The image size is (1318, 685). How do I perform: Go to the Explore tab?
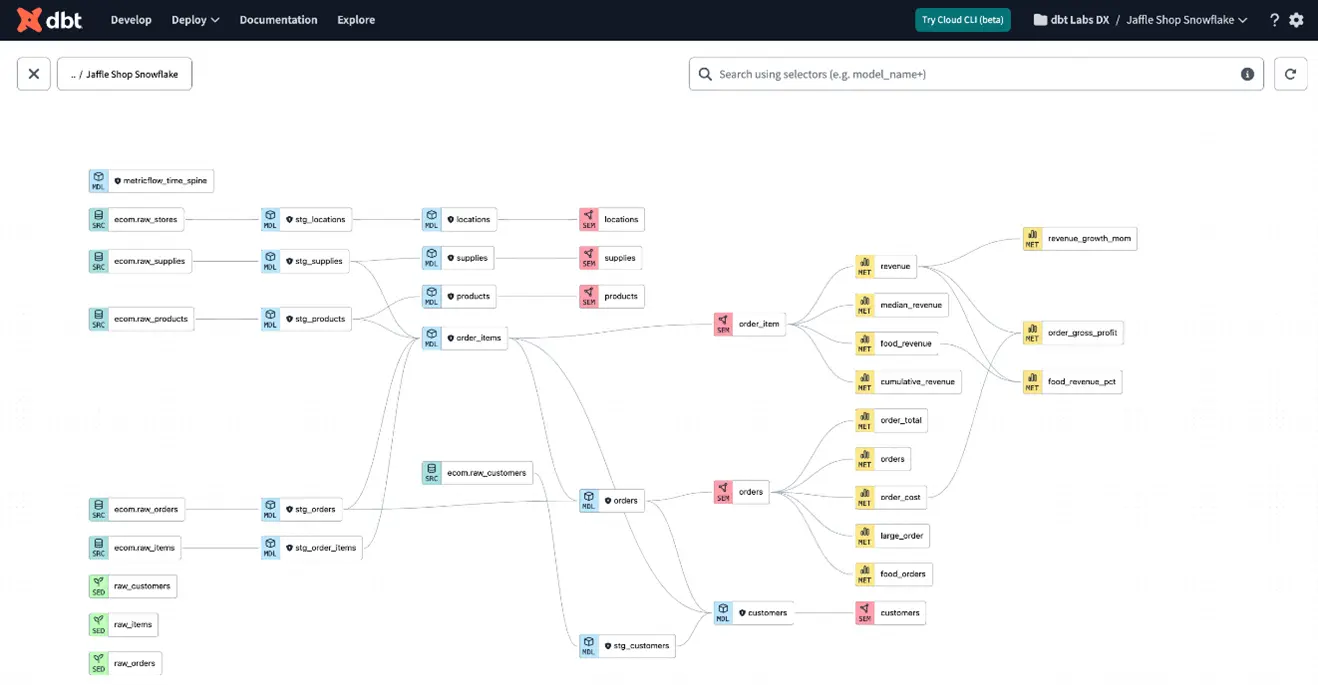356,20
